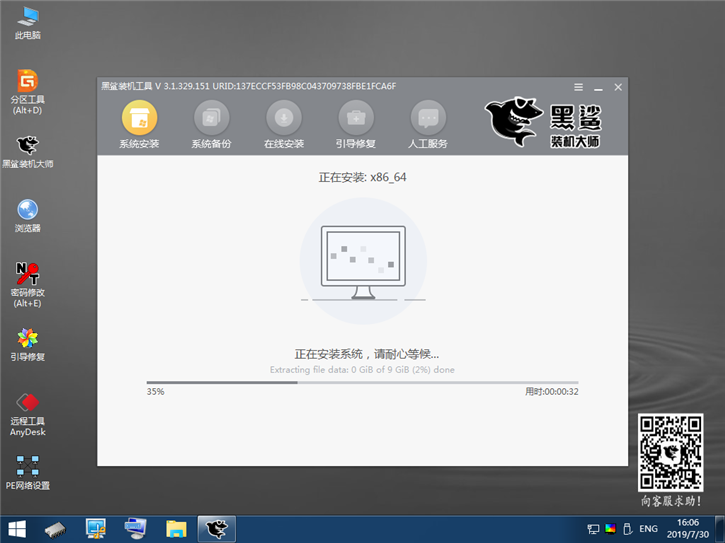Image resolution: width=725 pixels, height=543 pixels.
Task: Open the hamburger menu in title bar
Action: (x=579, y=87)
